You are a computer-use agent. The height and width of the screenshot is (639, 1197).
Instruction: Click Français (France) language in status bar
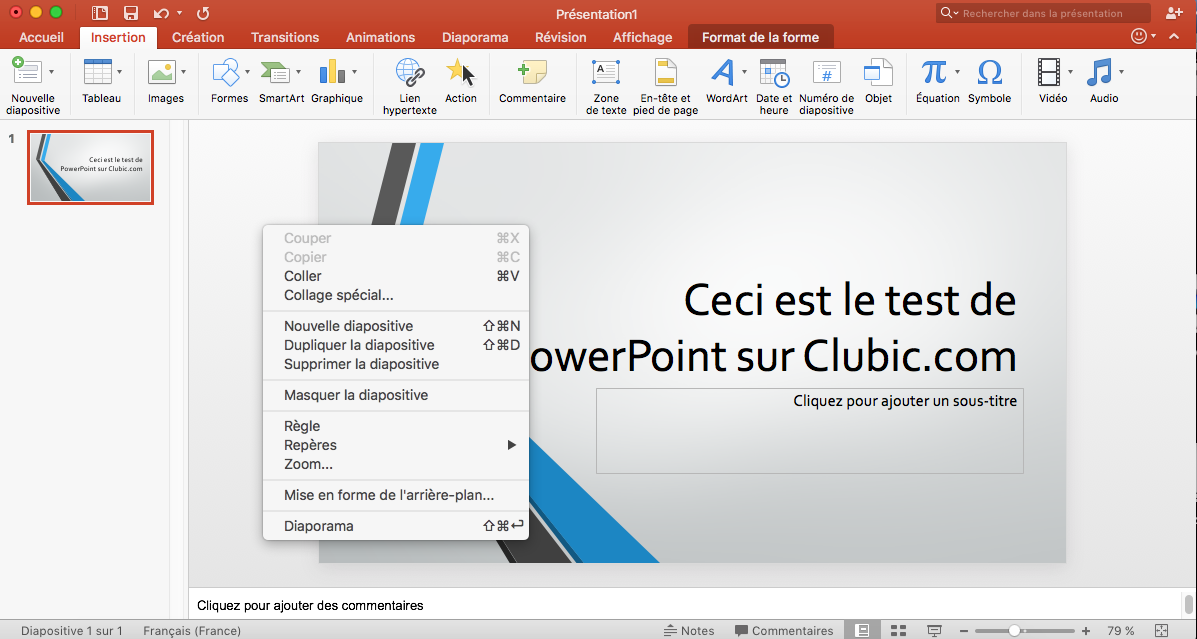(192, 631)
